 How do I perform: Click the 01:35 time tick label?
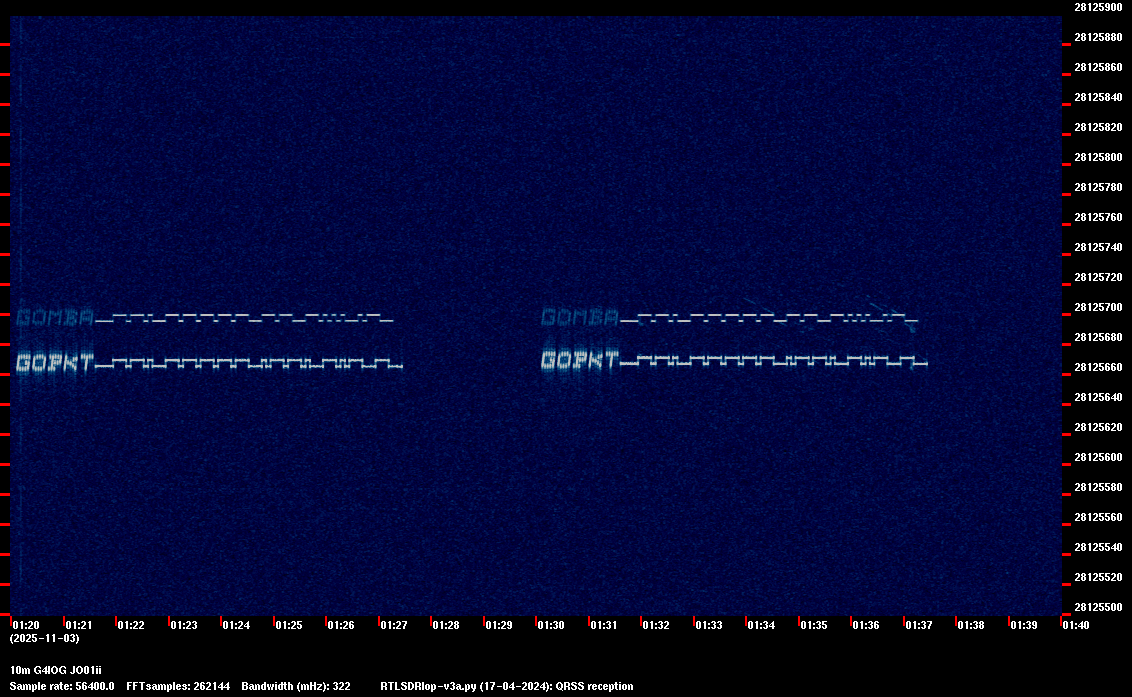point(814,625)
